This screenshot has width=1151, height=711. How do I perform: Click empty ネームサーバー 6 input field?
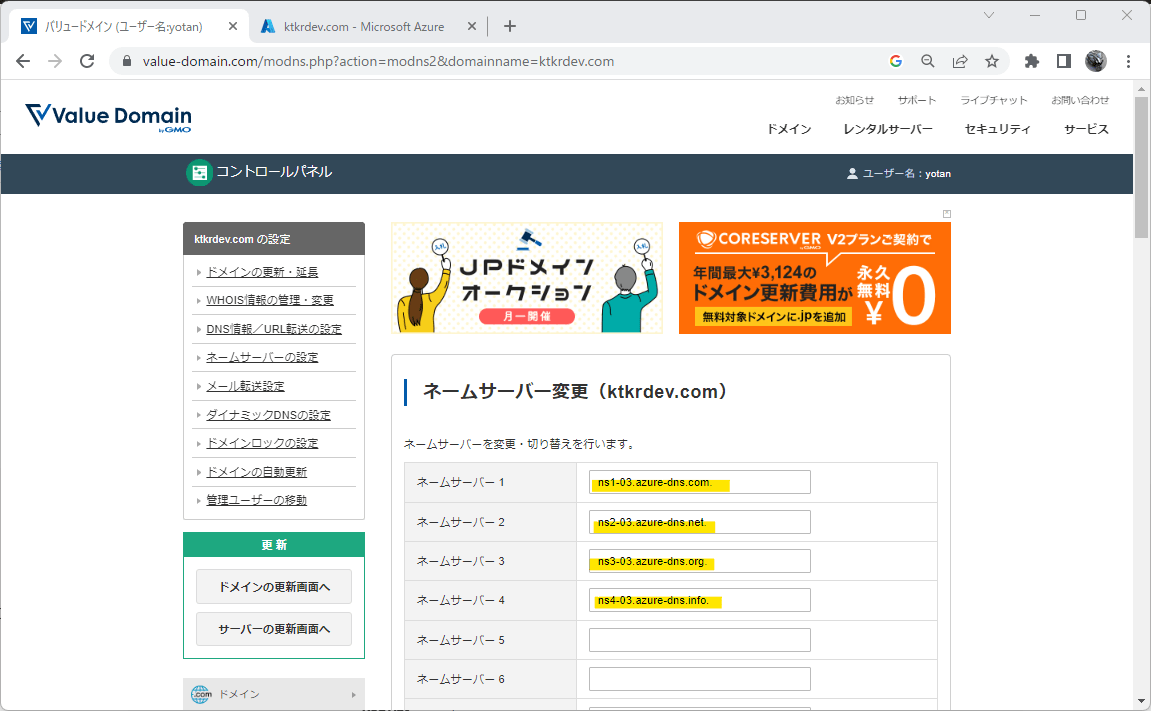[x=700, y=679]
